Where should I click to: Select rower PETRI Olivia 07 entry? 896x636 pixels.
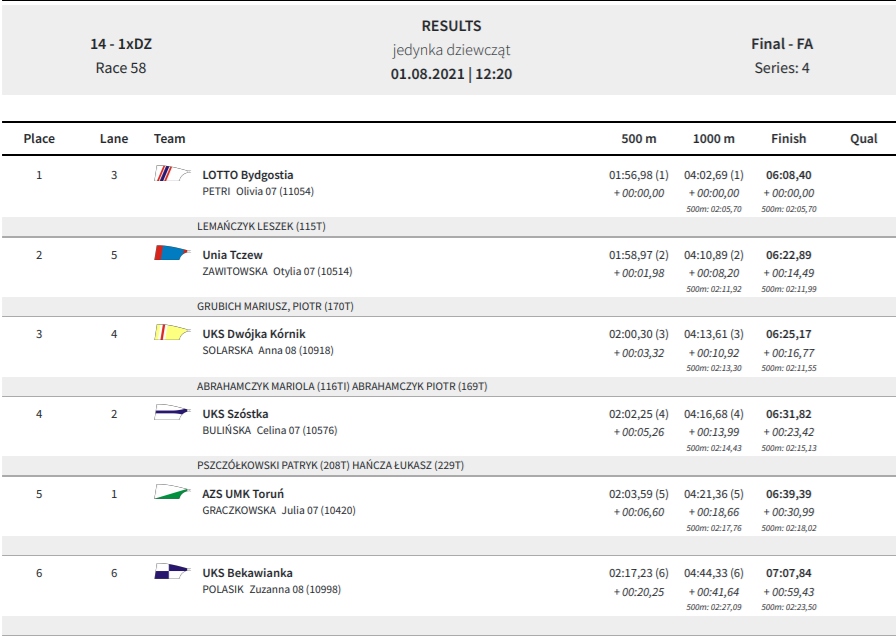click(258, 191)
